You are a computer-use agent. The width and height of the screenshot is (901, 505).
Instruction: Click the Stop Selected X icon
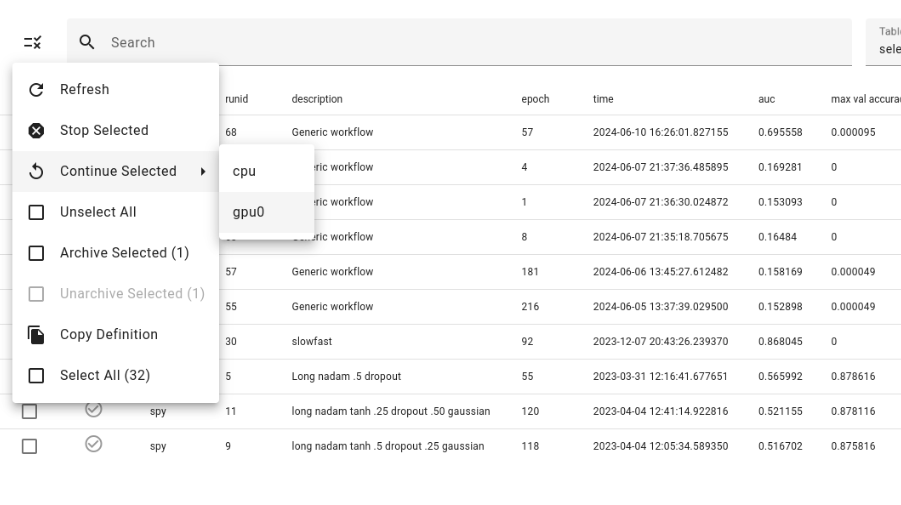pyautogui.click(x=36, y=131)
